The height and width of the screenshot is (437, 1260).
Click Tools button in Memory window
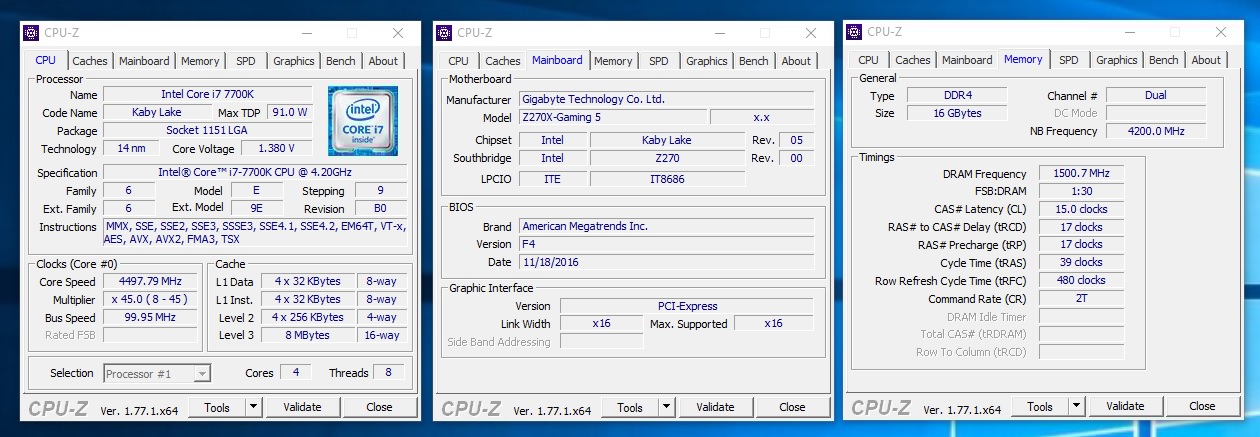point(1040,406)
